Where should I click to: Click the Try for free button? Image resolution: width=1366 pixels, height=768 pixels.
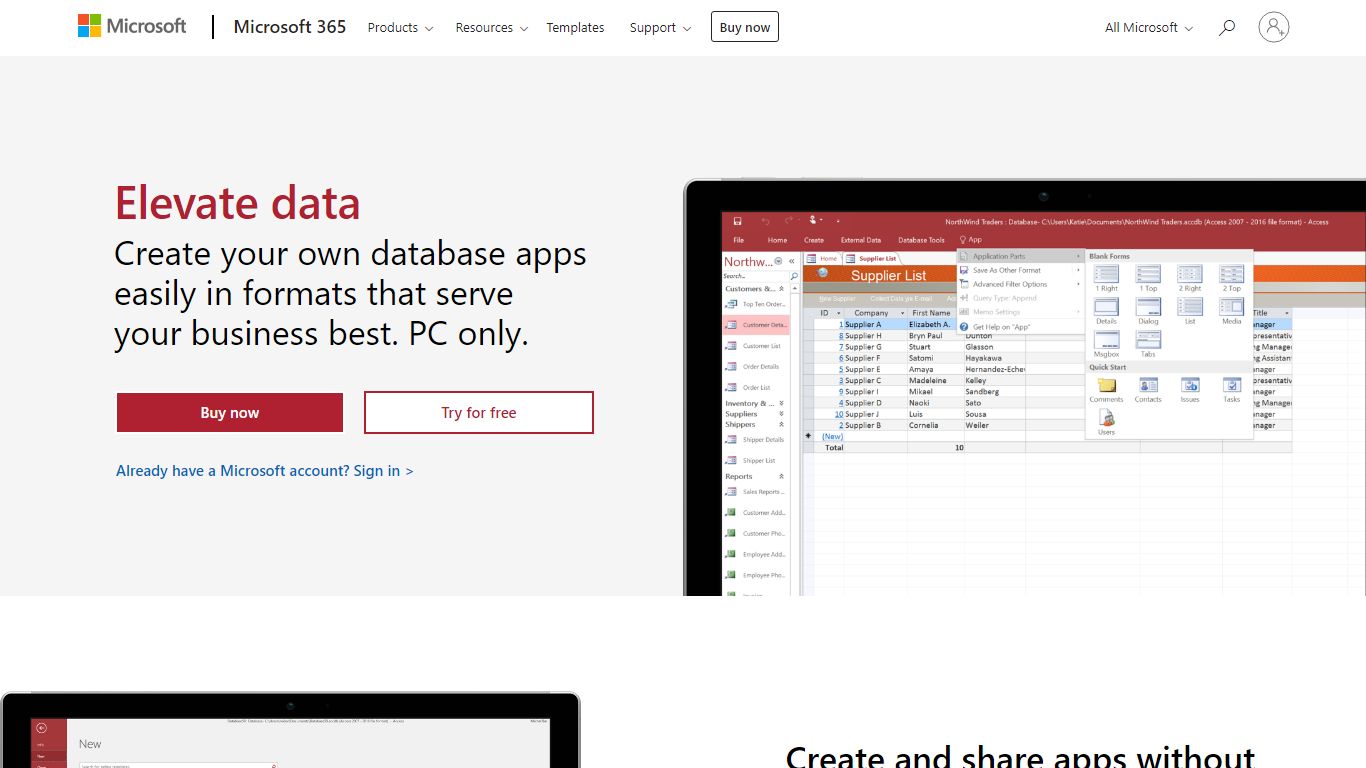(x=479, y=412)
